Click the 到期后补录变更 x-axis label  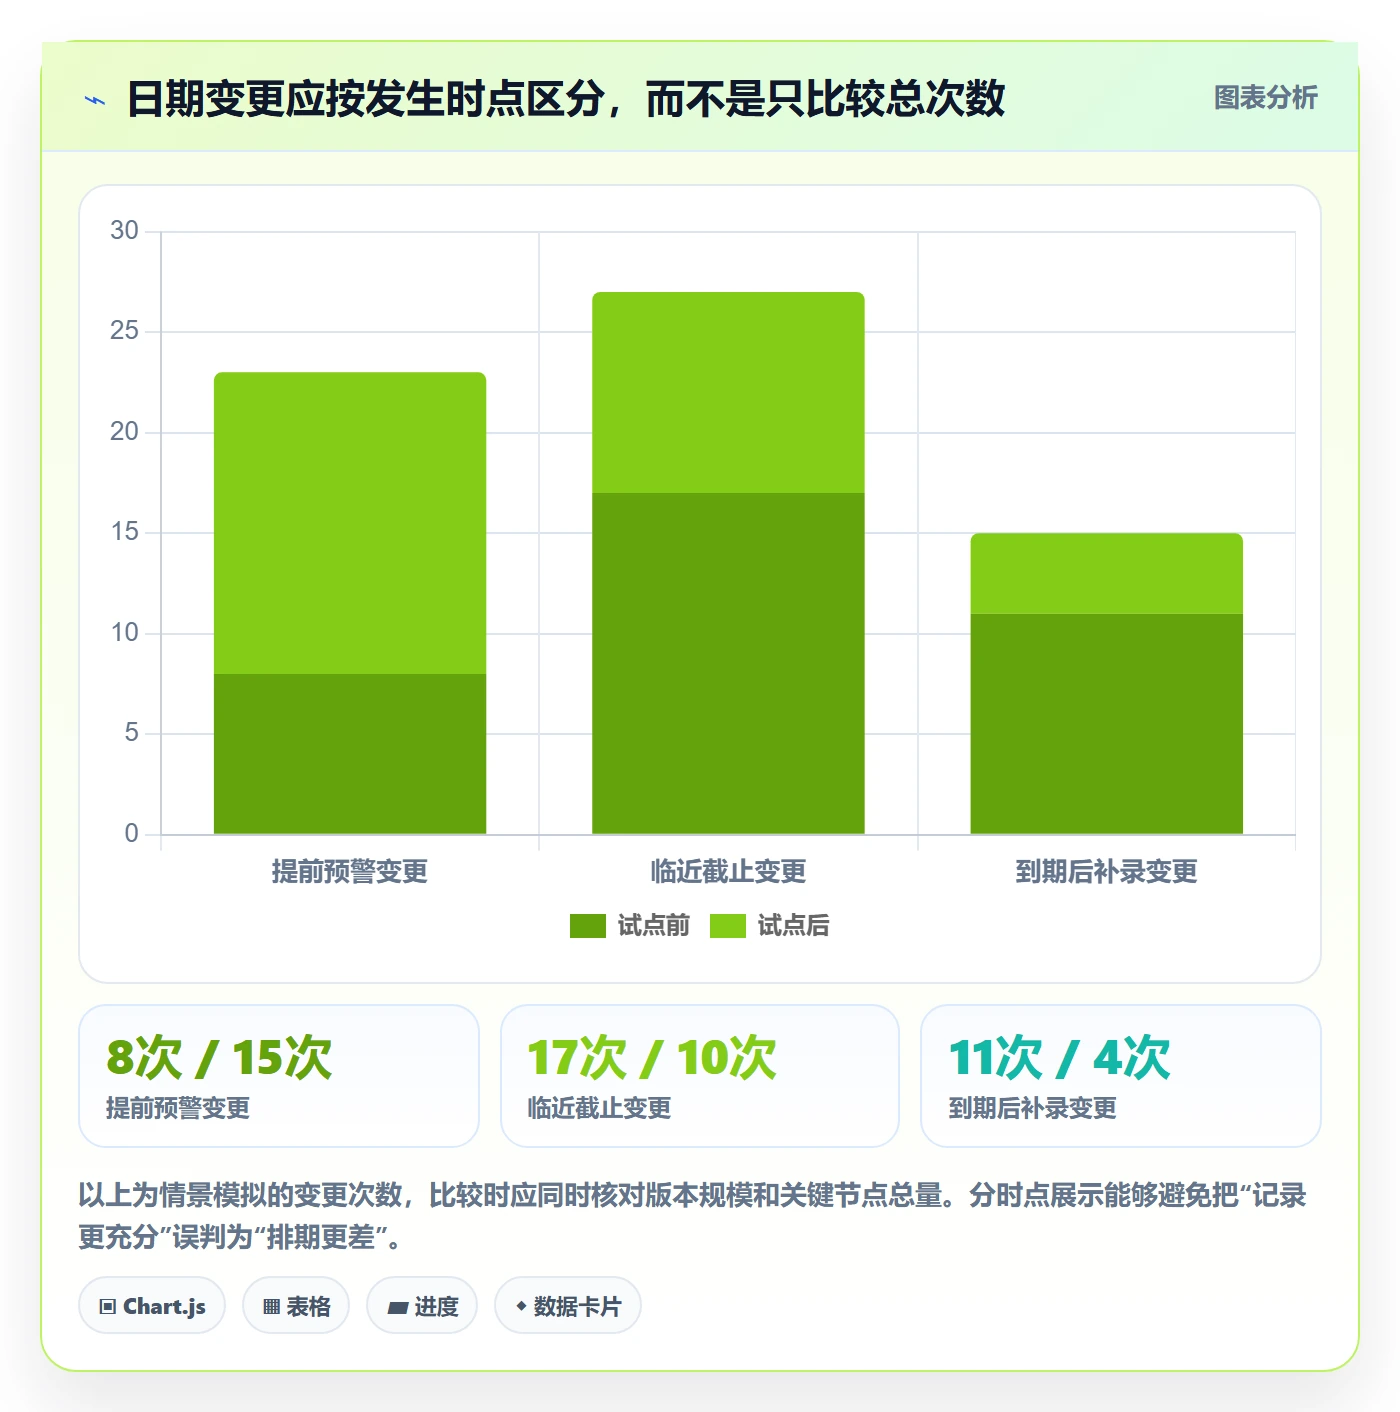1106,872
